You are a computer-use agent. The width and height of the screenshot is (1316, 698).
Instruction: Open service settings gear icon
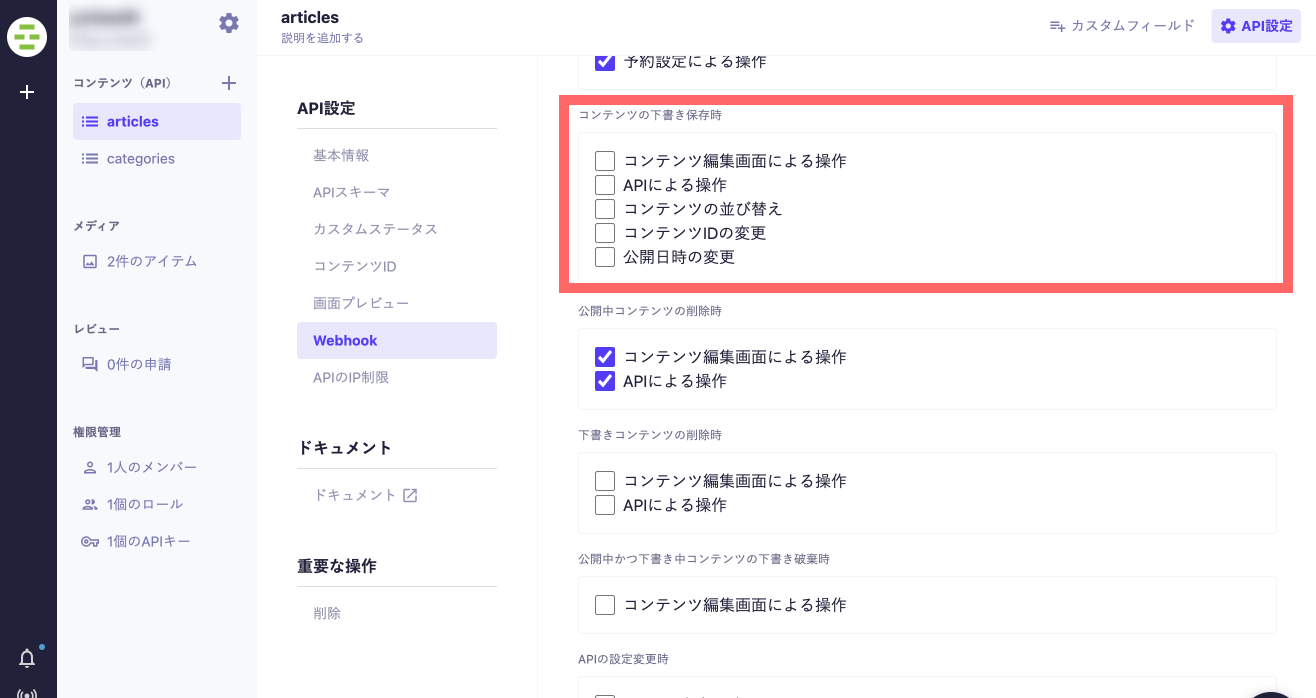pyautogui.click(x=229, y=23)
